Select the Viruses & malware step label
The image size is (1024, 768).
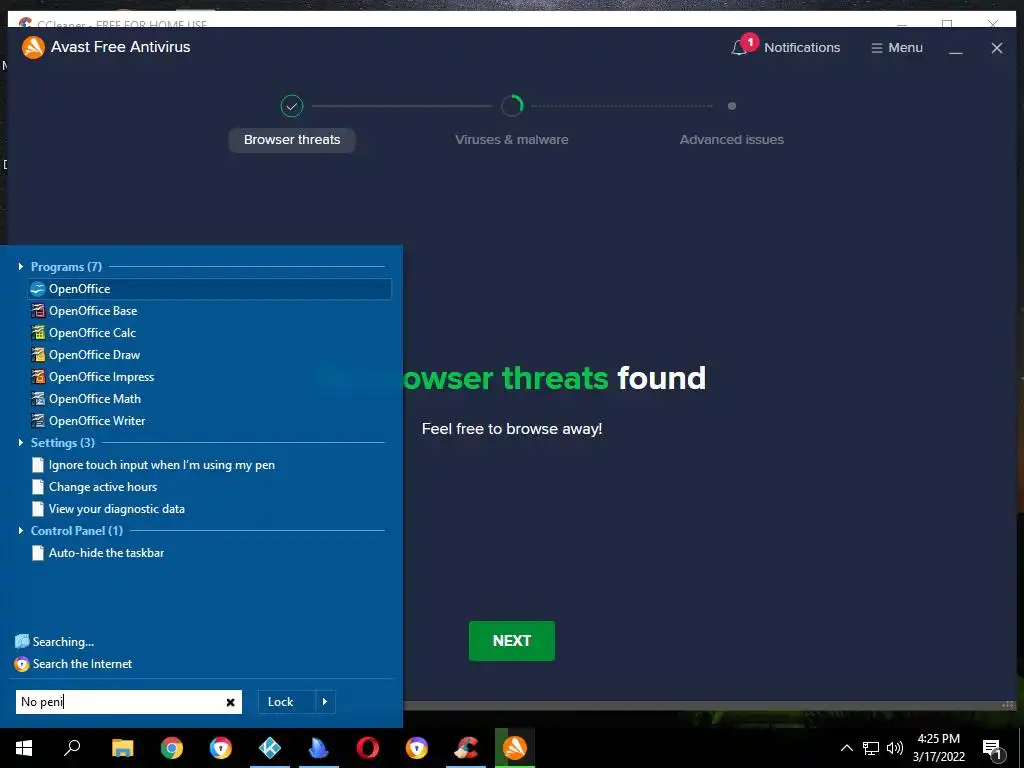(x=511, y=140)
